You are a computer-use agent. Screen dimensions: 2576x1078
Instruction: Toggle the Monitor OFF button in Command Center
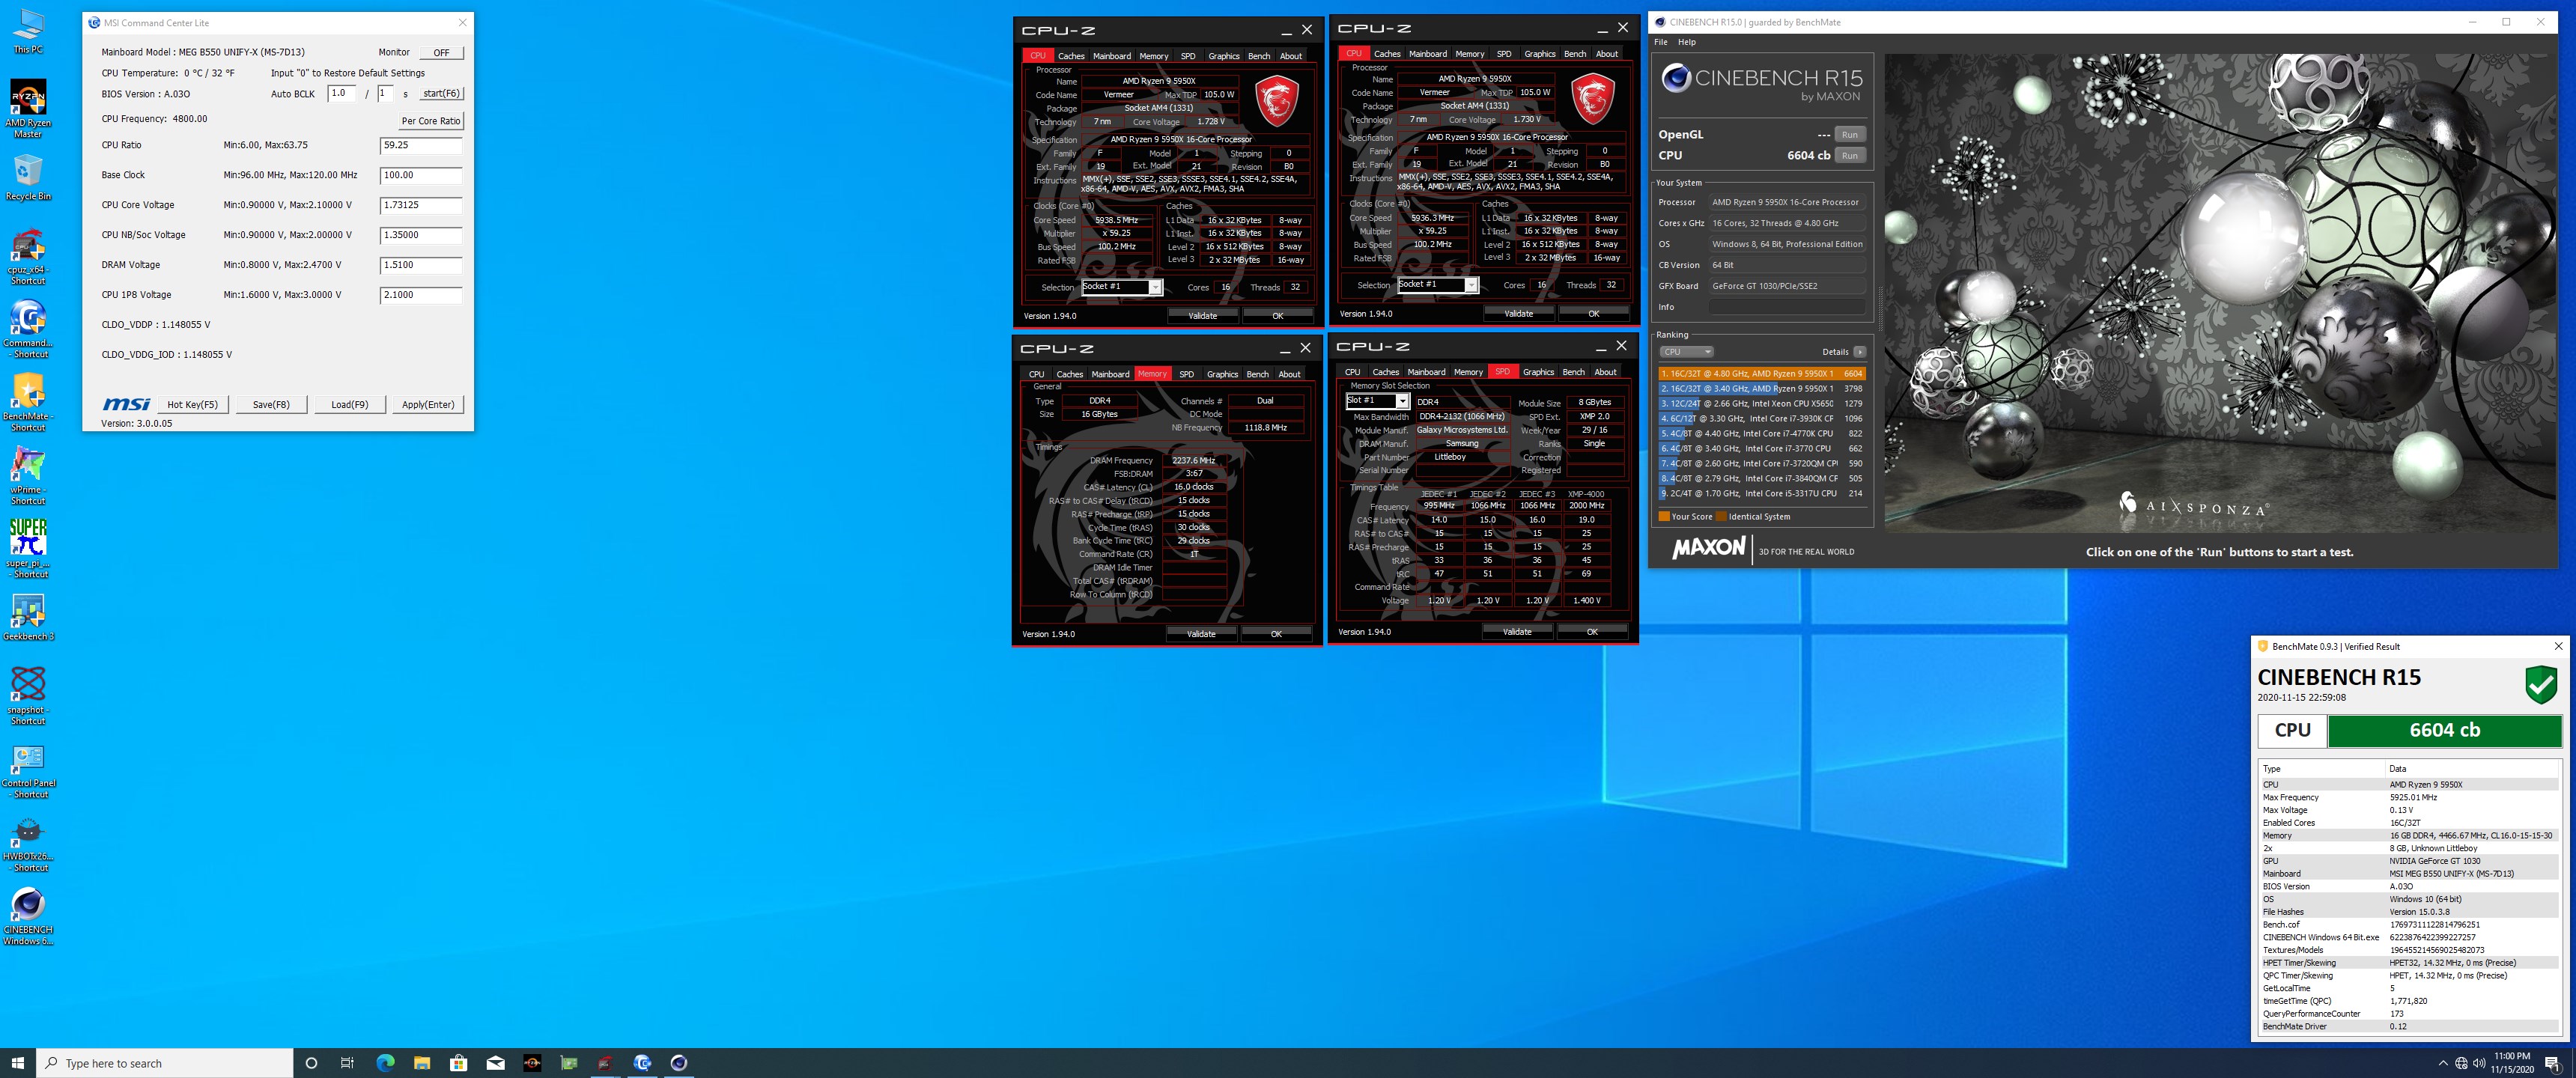pos(441,52)
